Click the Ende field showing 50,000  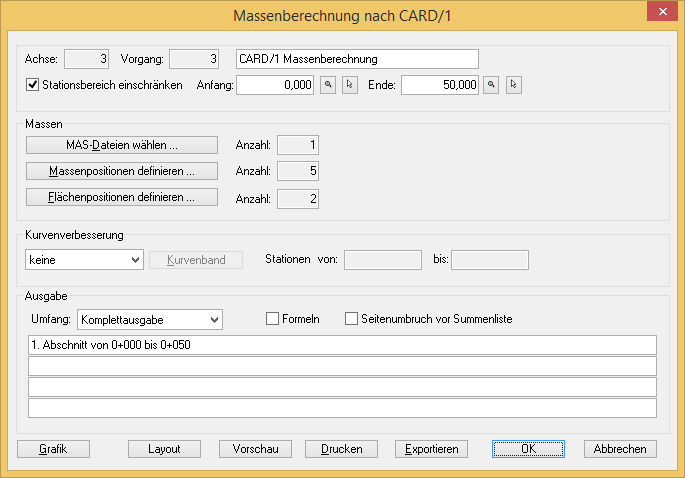point(440,85)
